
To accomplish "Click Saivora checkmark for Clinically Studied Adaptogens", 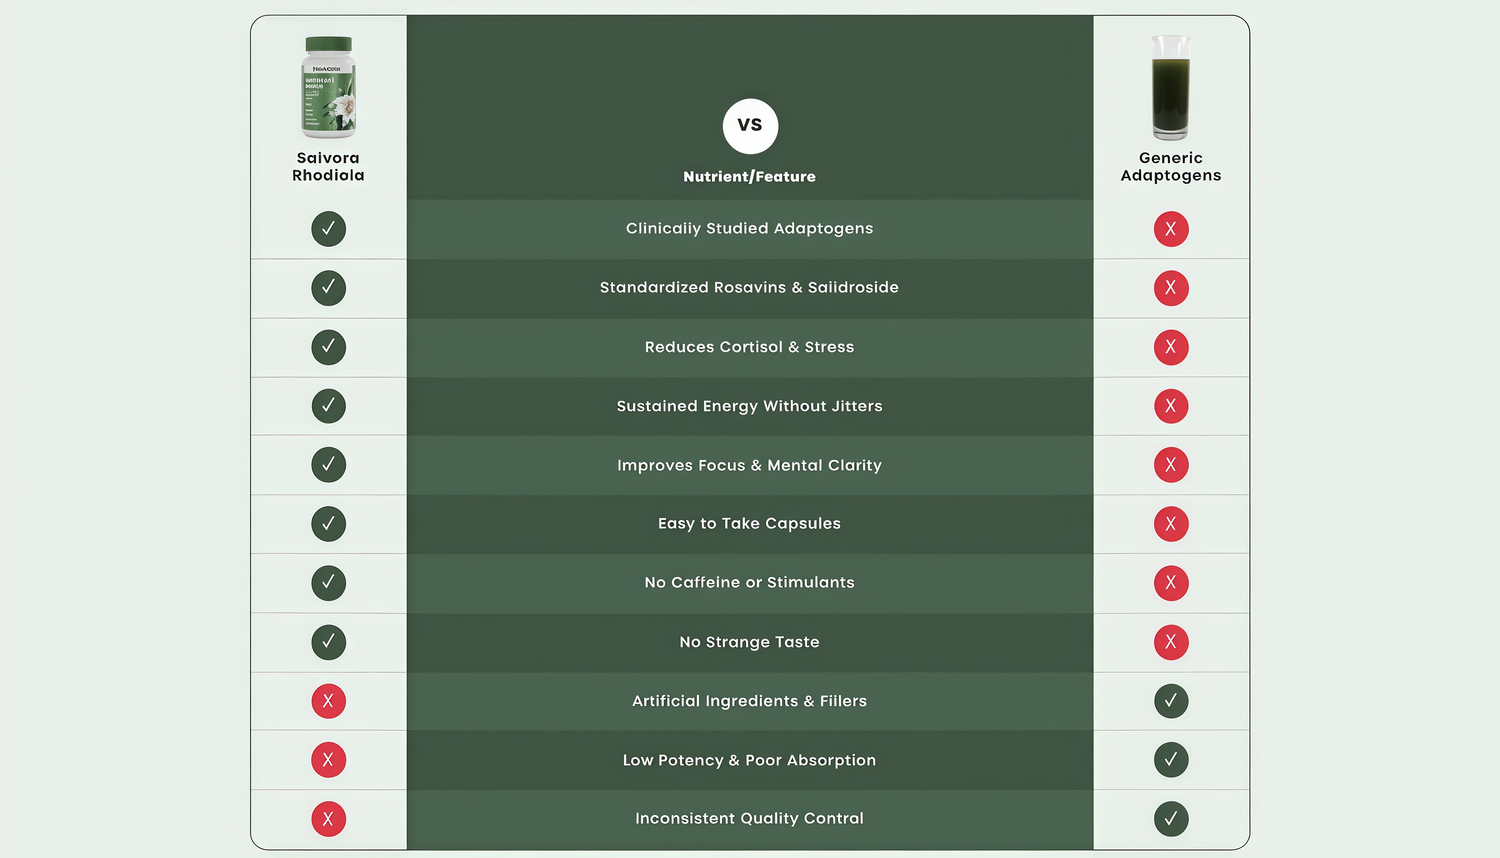I will (328, 229).
